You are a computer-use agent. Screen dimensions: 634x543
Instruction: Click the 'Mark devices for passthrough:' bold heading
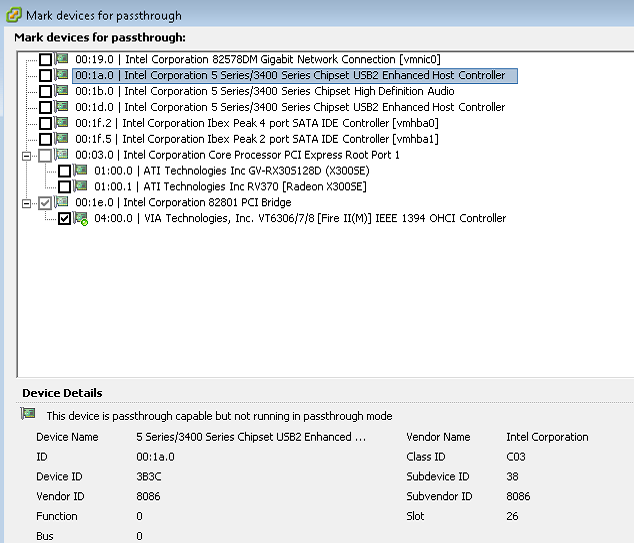point(100,38)
